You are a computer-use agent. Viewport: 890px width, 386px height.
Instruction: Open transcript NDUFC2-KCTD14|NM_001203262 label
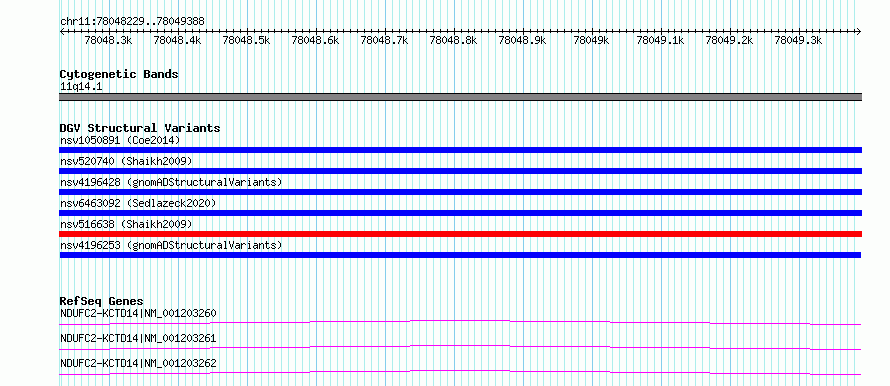(138, 363)
